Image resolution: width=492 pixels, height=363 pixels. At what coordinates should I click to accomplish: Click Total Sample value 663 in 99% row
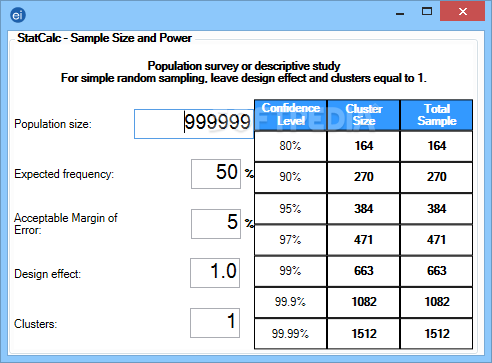(437, 271)
